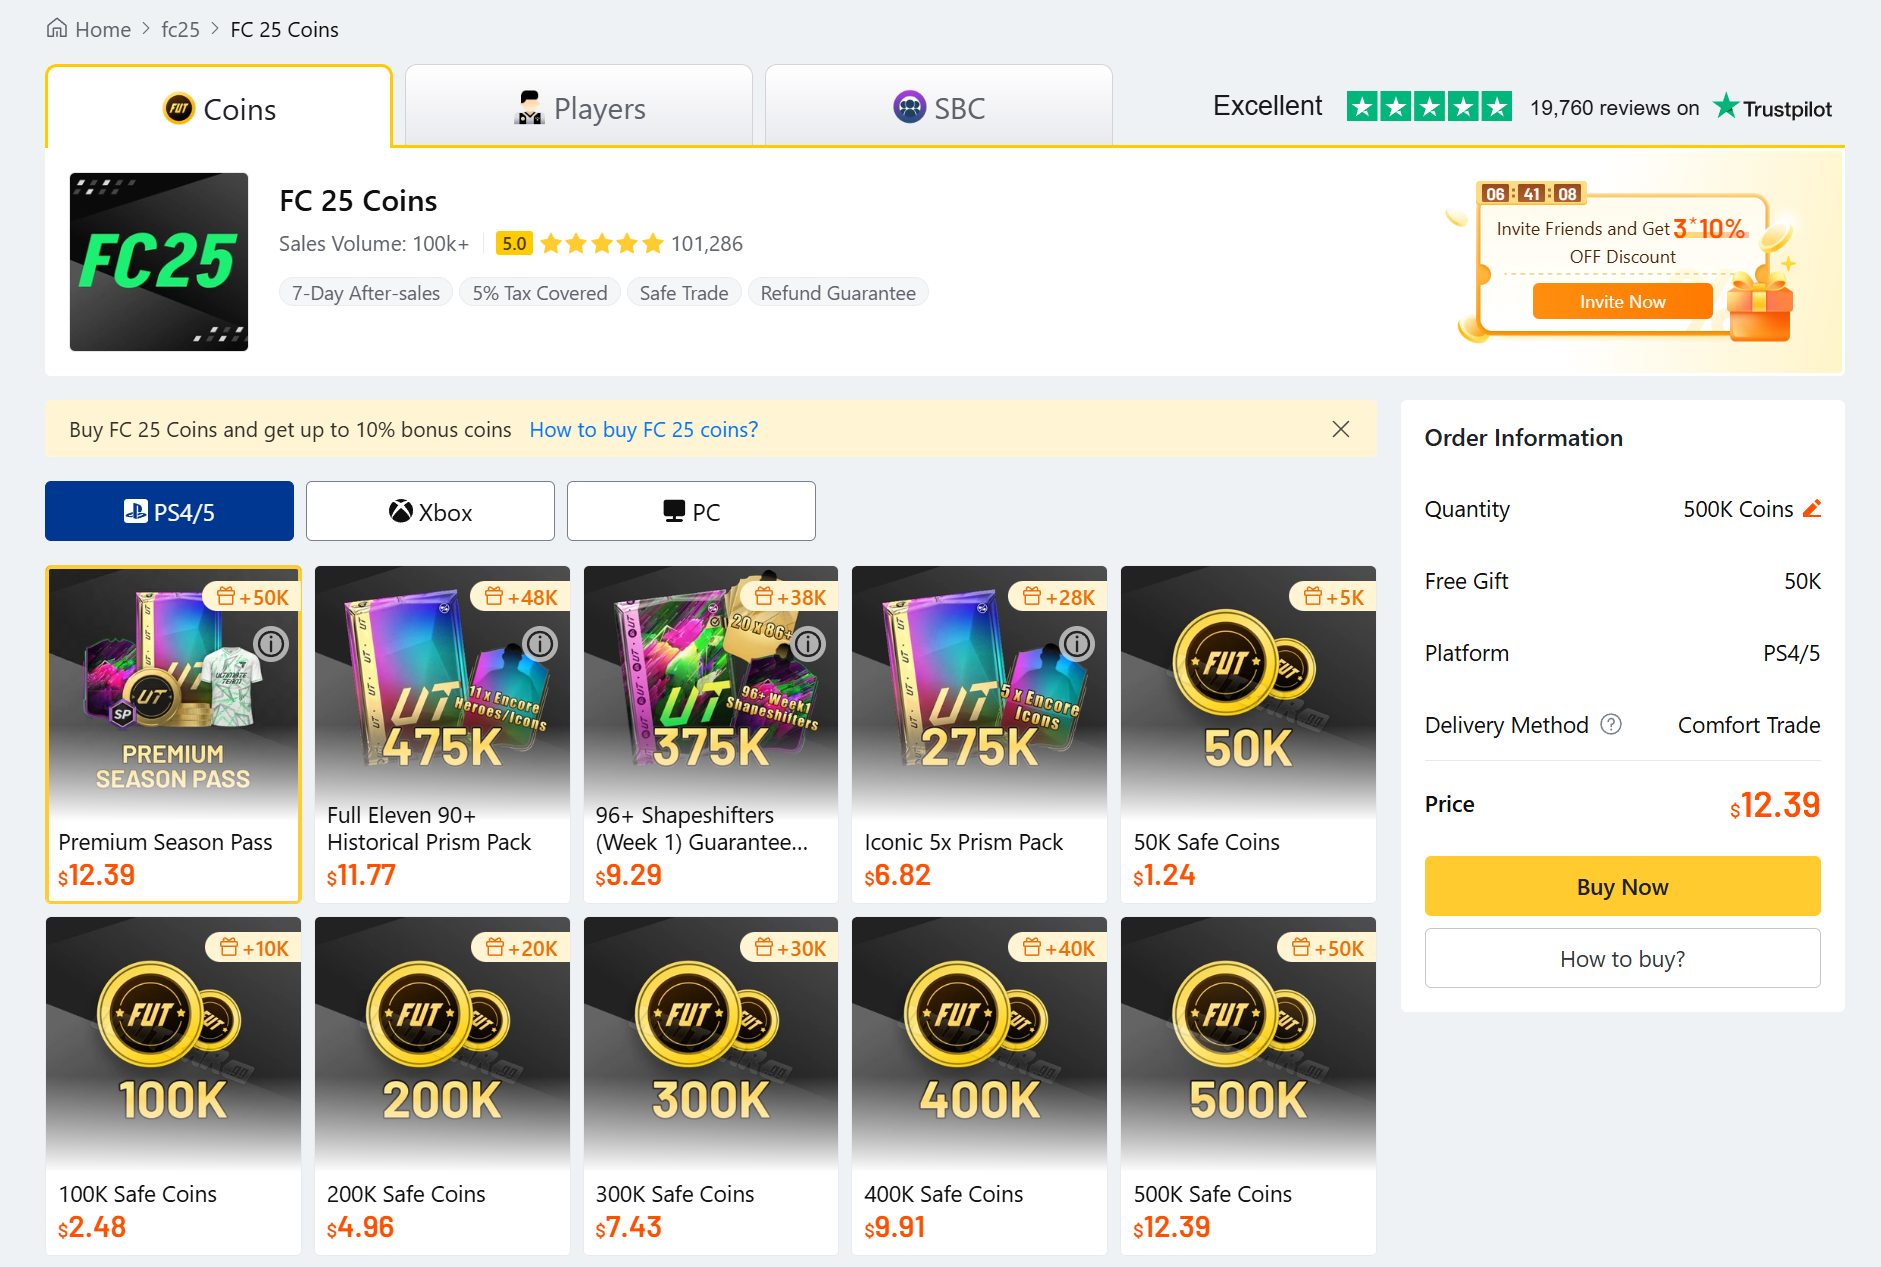Click the 19,760 reviews on Trustpilot text
The height and width of the screenshot is (1267, 1881).
pos(1614,108)
